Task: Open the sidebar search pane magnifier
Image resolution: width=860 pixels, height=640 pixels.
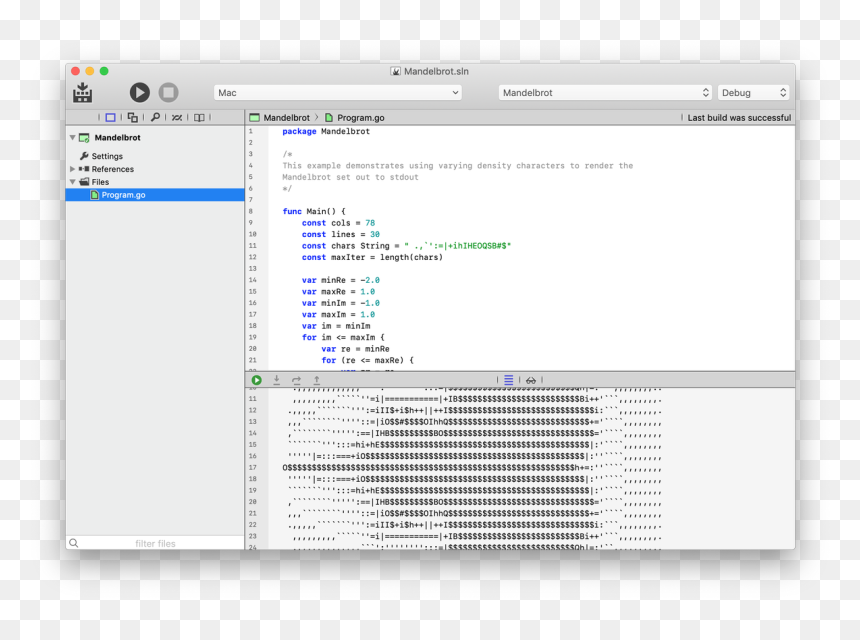Action: tap(155, 117)
